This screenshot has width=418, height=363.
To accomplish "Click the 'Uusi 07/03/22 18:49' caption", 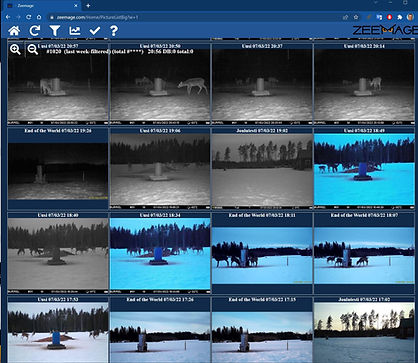I will click(364, 131).
